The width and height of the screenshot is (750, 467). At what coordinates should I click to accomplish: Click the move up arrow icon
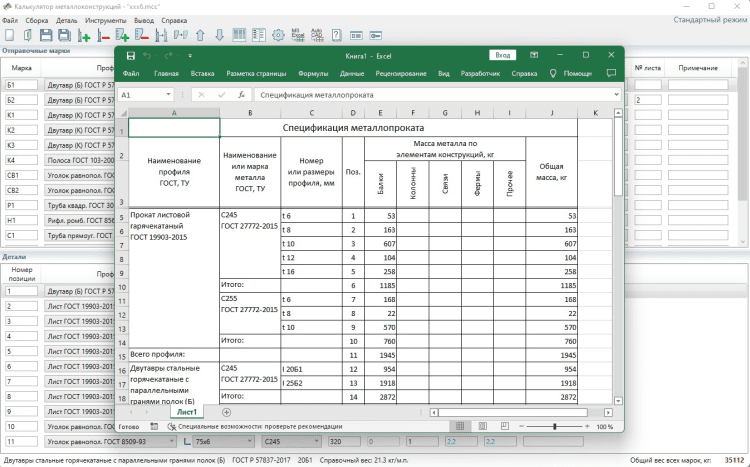pyautogui.click(x=200, y=35)
